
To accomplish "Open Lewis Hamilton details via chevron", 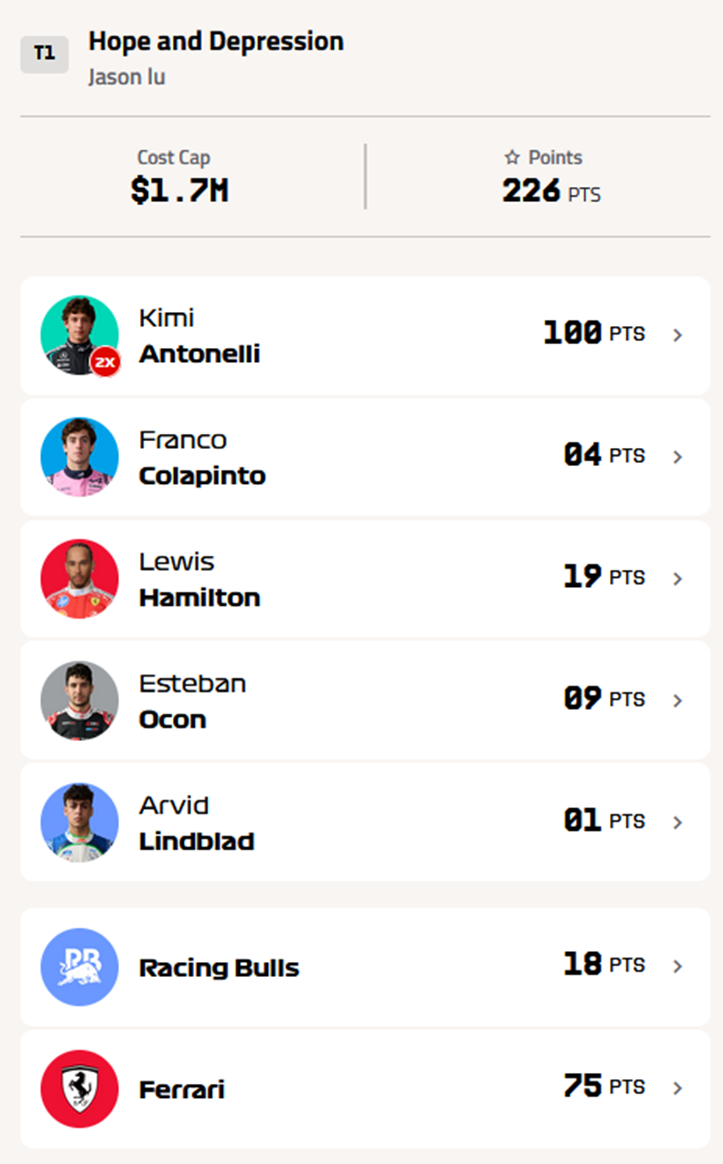I will [678, 579].
